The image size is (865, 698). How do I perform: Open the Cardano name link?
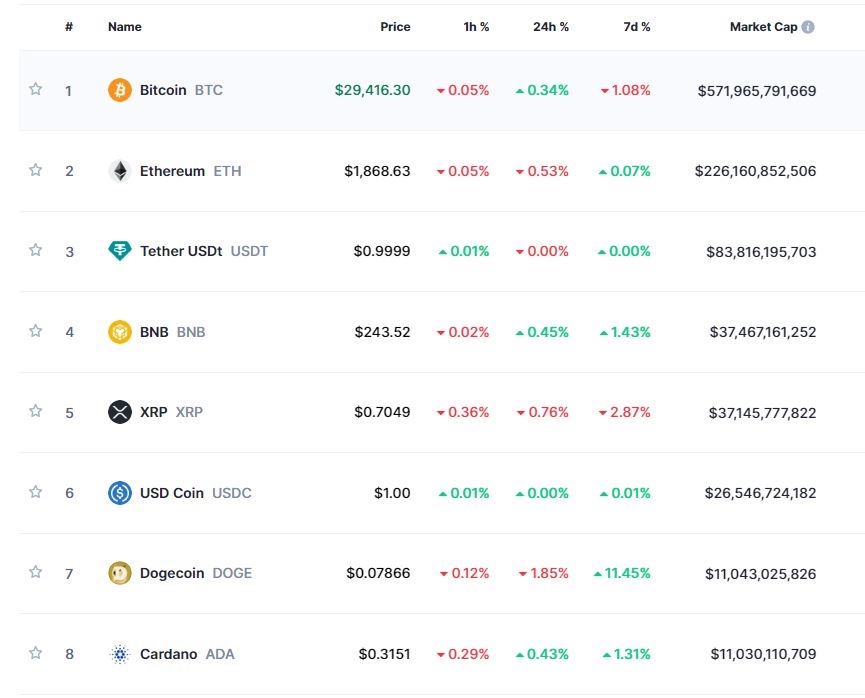tap(168, 654)
